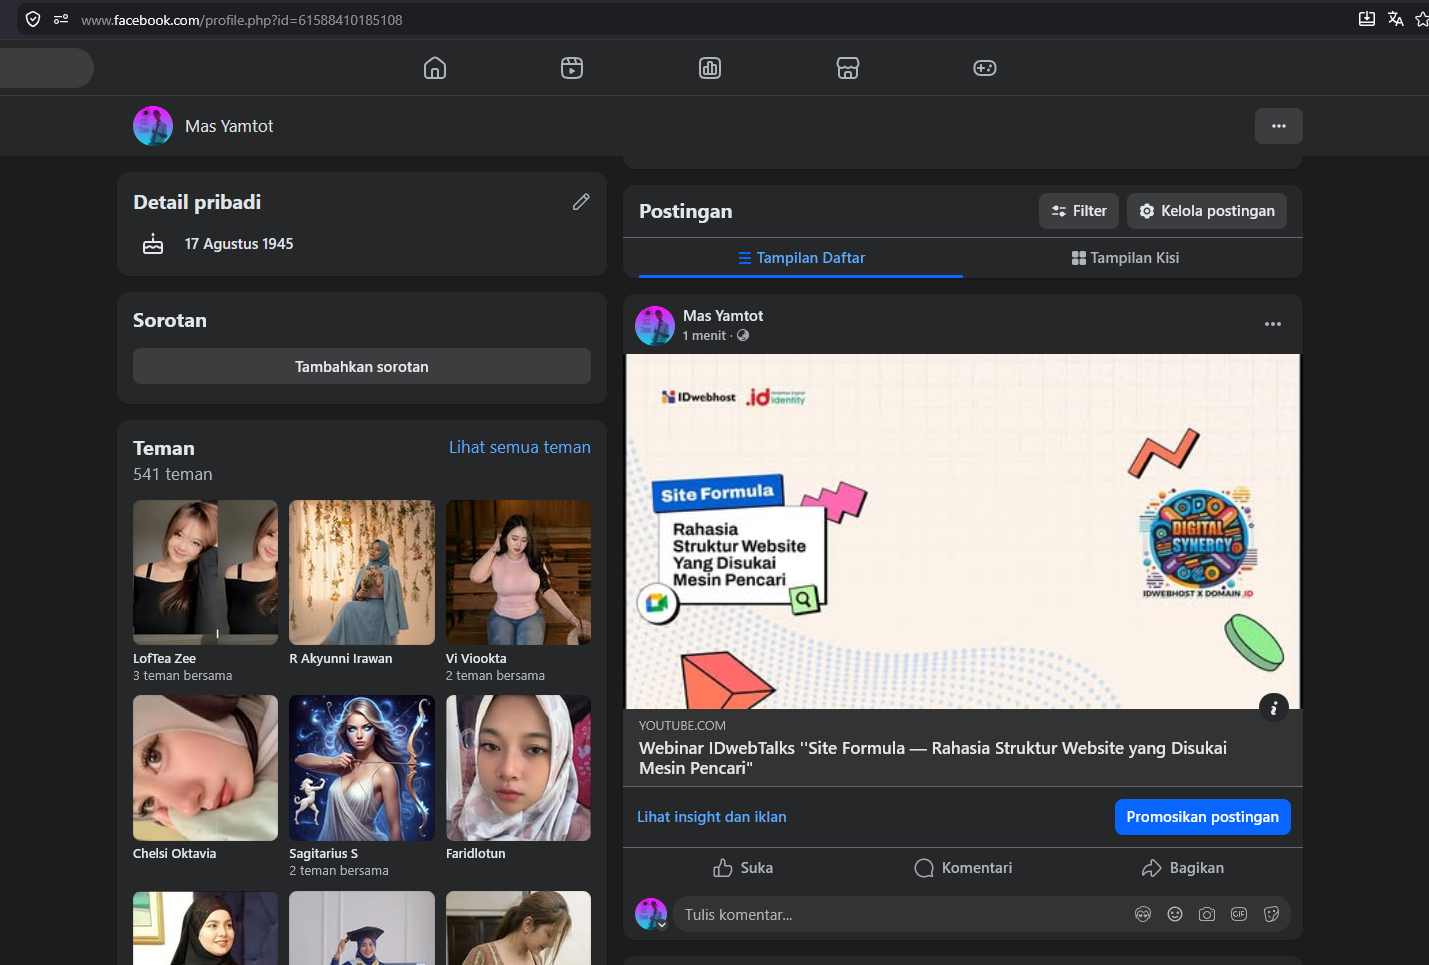This screenshot has height=965, width=1429.
Task: Open site permissions icon beside the URL
Action: [x=61, y=19]
